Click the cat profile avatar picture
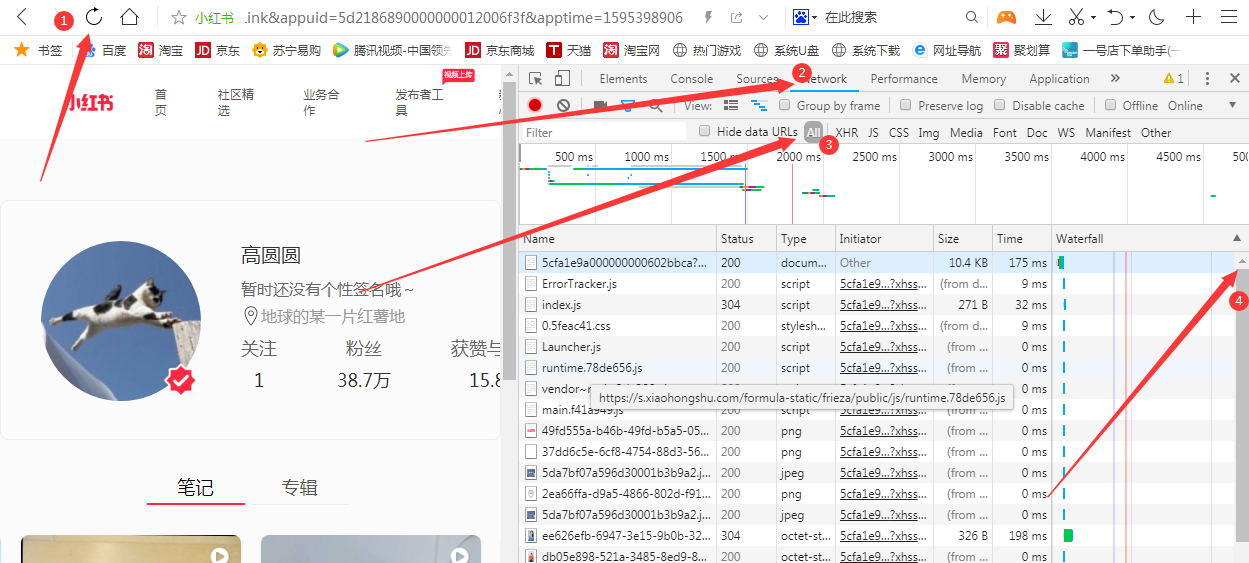This screenshot has width=1249, height=563. pyautogui.click(x=120, y=320)
